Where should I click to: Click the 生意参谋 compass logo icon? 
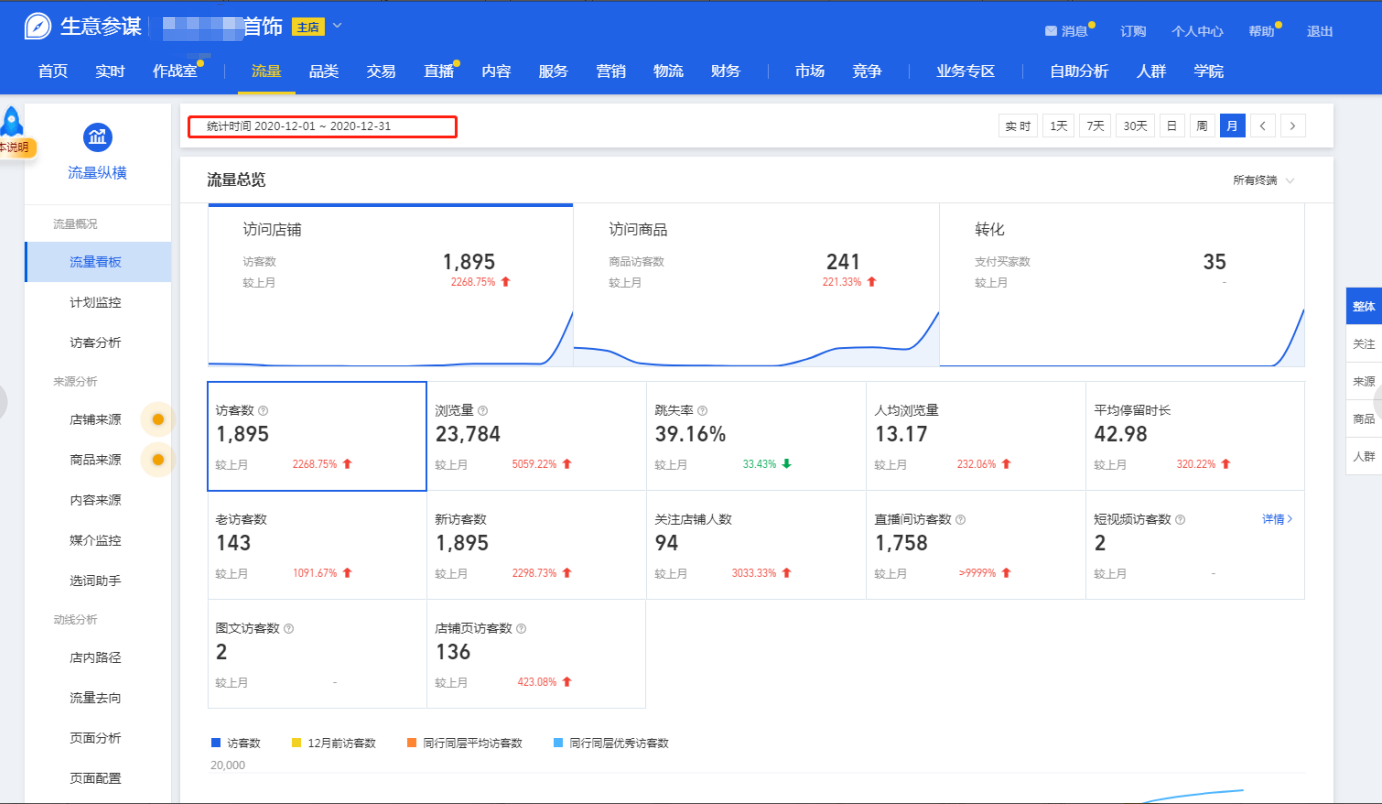click(38, 27)
